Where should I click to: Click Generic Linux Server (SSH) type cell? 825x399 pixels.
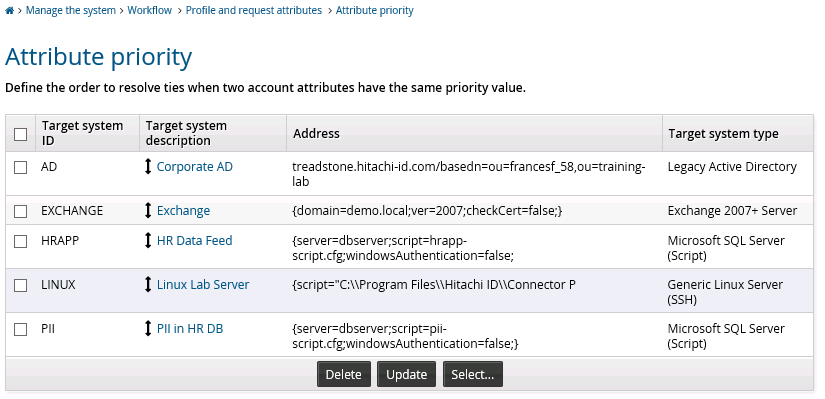pyautogui.click(x=738, y=292)
